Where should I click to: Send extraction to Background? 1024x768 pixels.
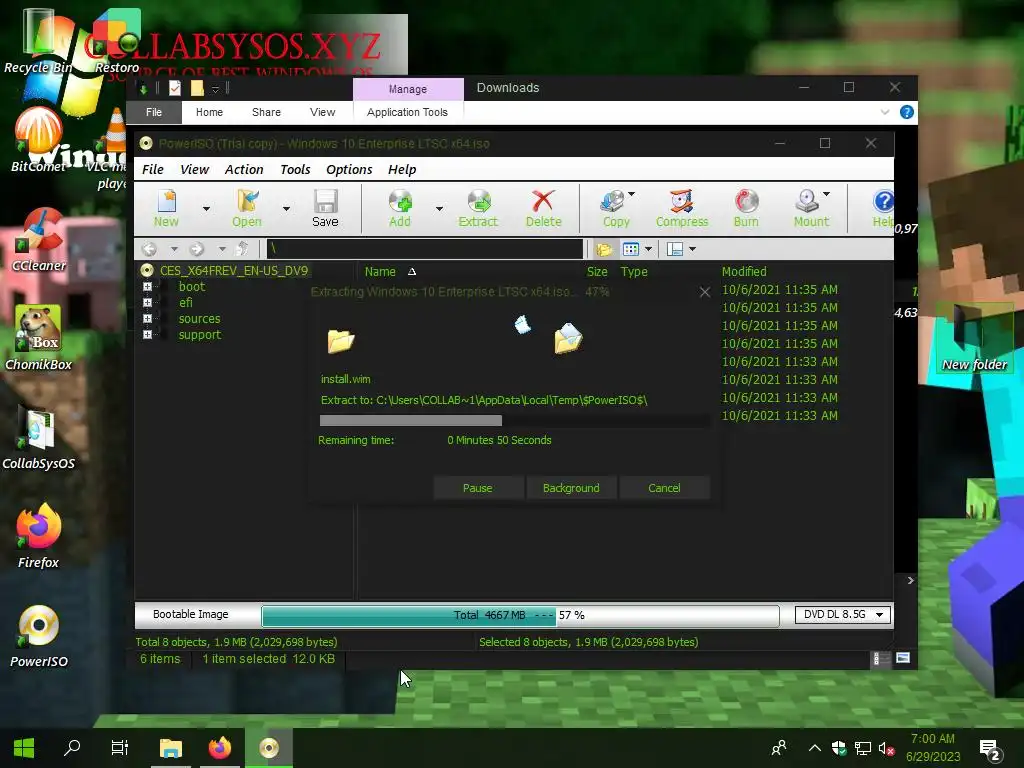point(571,488)
